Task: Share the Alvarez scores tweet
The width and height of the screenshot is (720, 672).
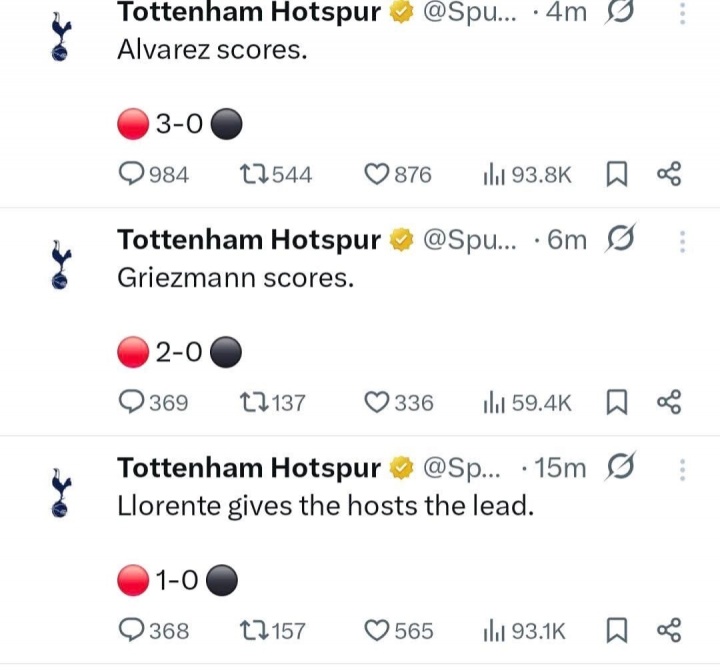Action: tap(668, 175)
